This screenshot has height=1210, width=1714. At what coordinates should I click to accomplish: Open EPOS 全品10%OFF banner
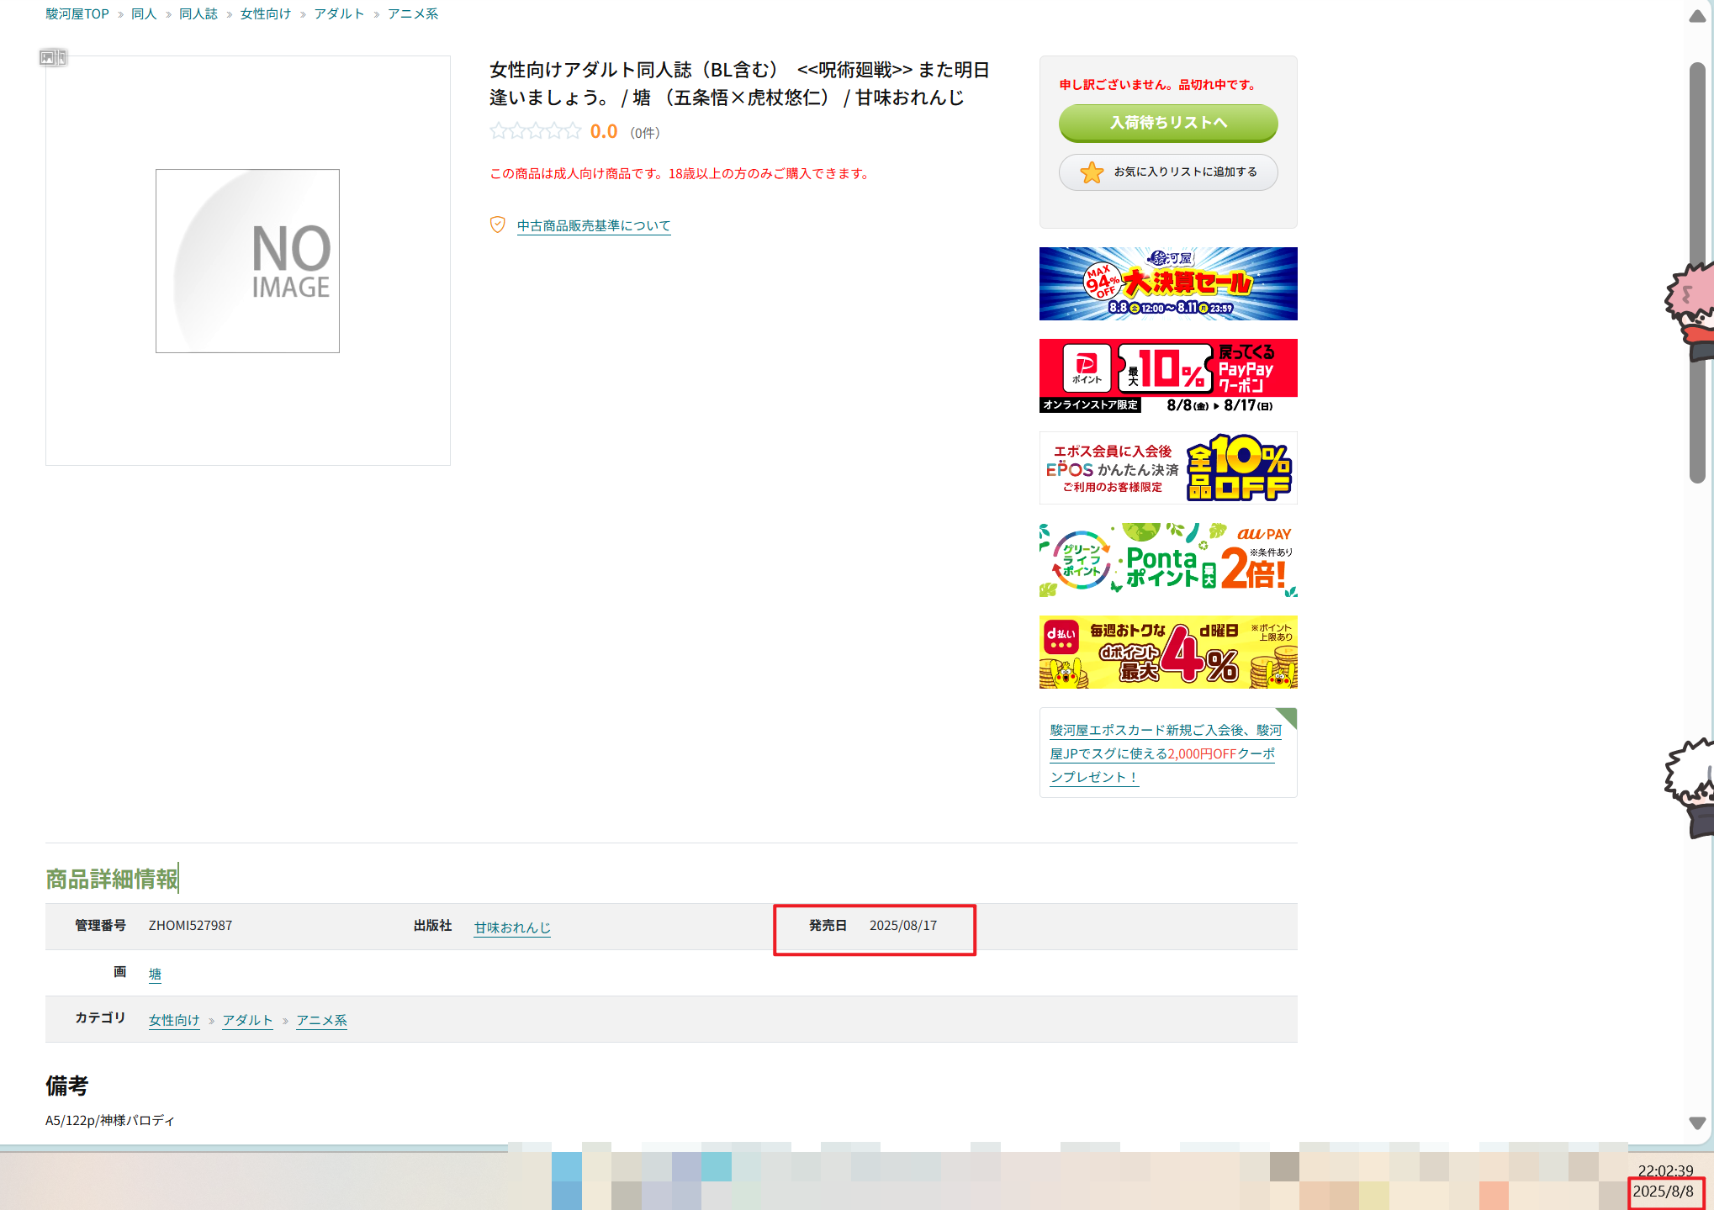(1168, 468)
